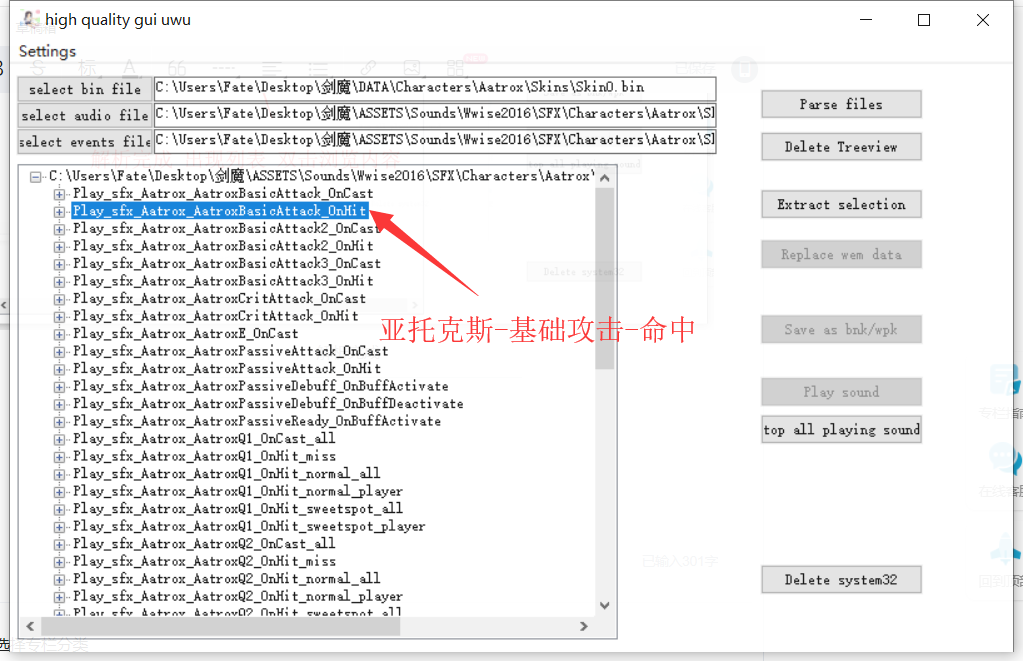Select Play_sfx_Aatrox_AatroxBasicAttack2_OnHit row
Image resolution: width=1023 pixels, height=661 pixels.
point(222,246)
